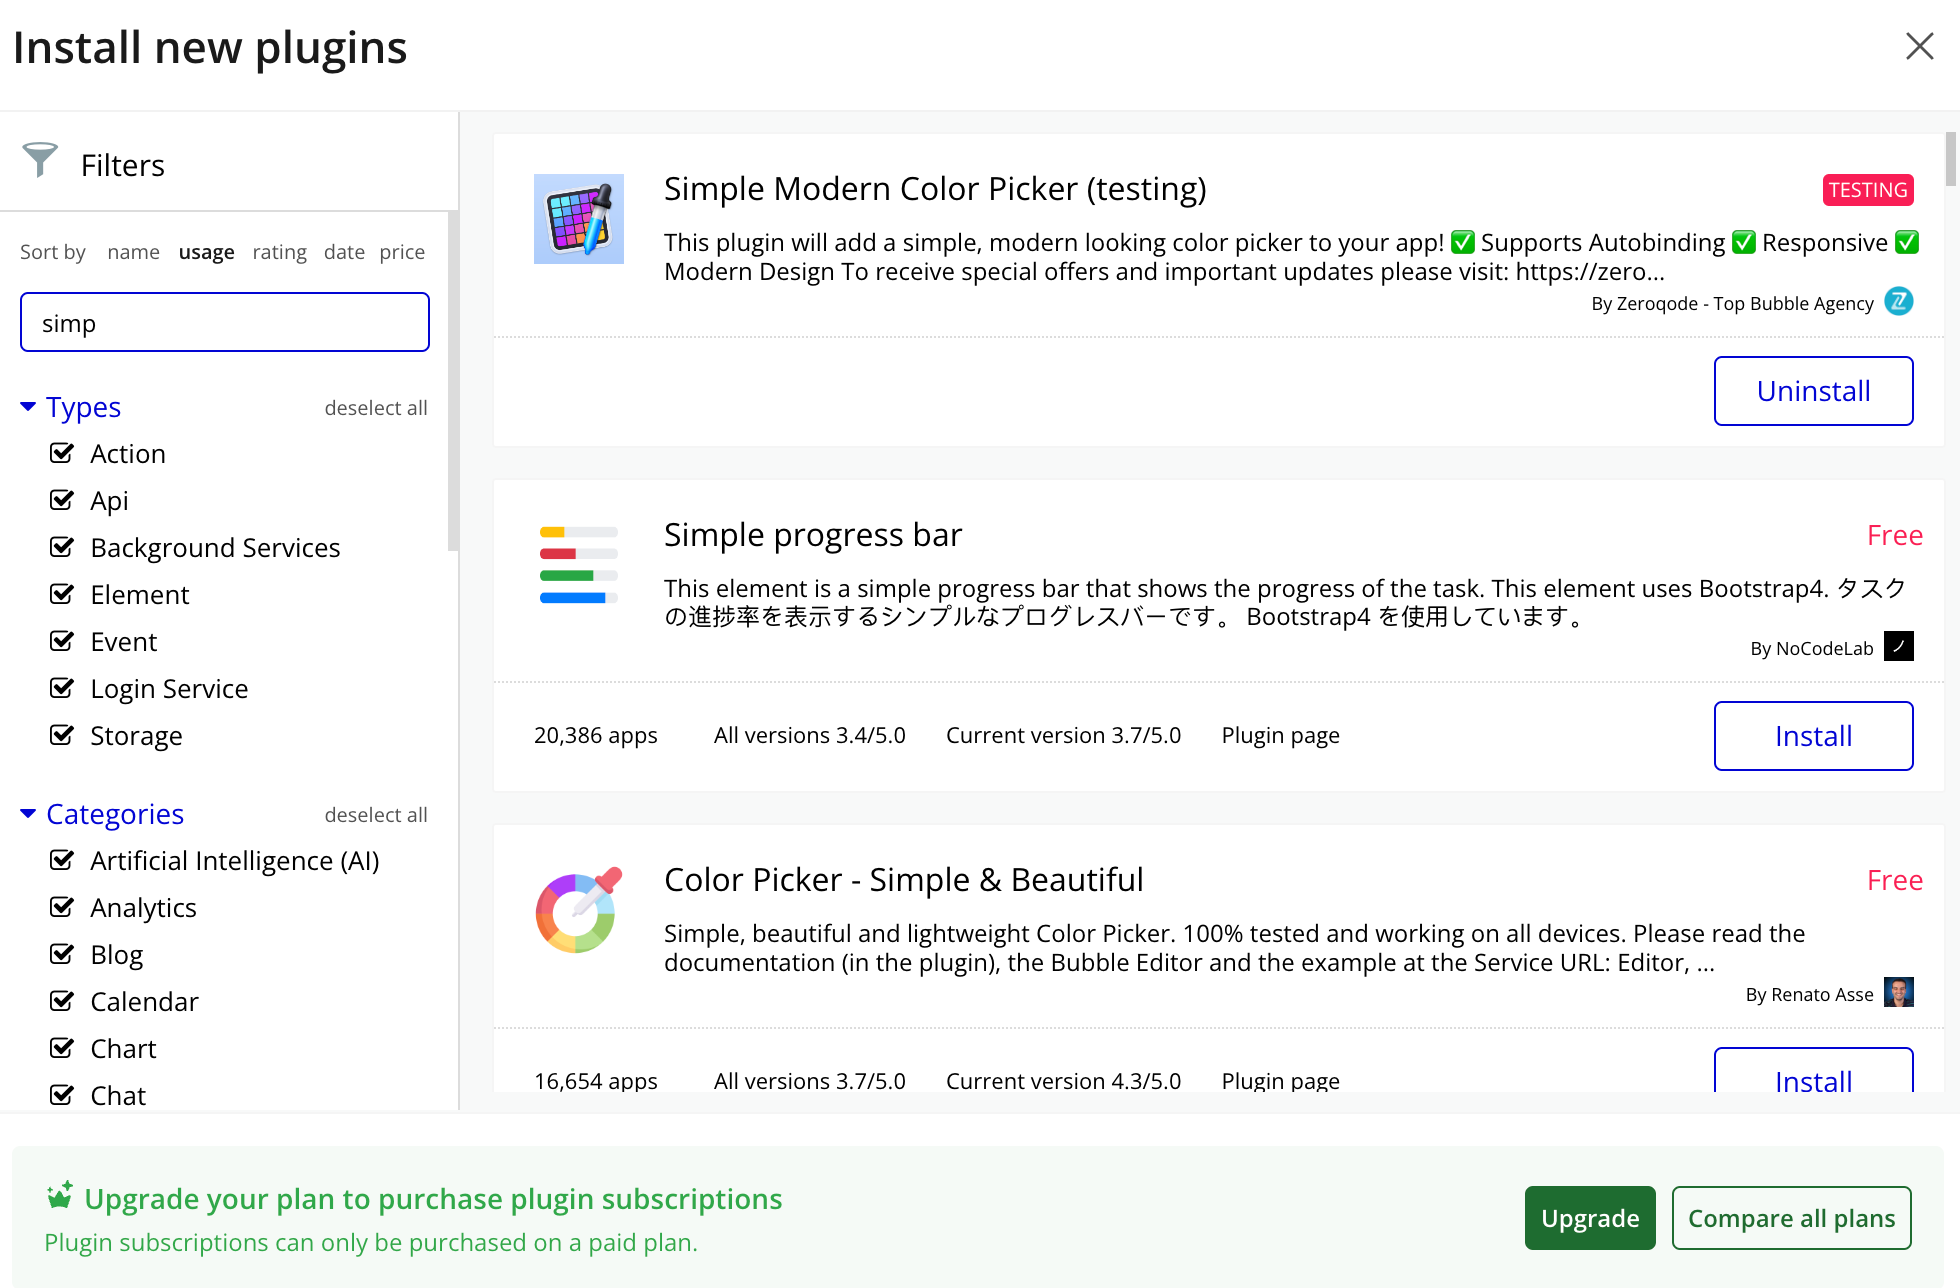Click the Simple progress bar plugin icon
Screen dimensions: 1960x1288
[x=579, y=565]
